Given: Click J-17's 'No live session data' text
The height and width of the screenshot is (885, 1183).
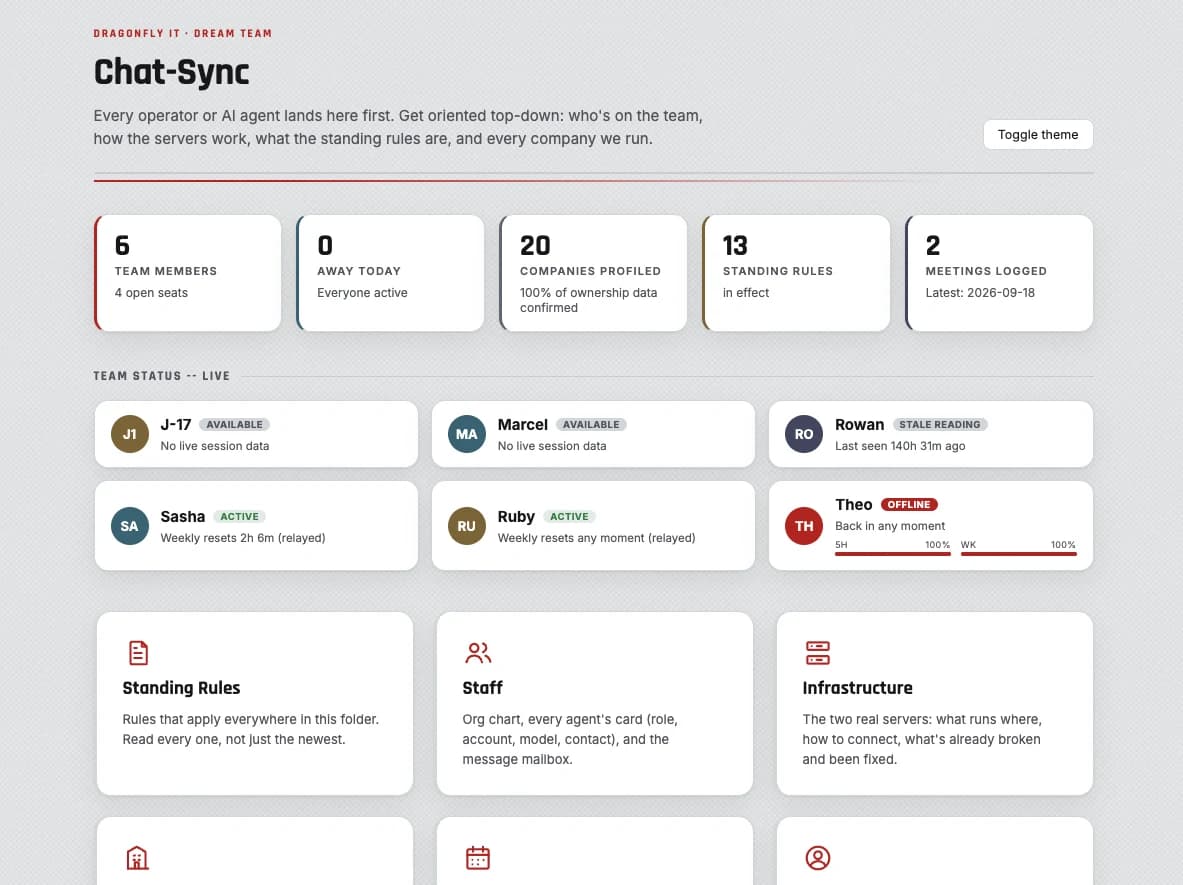Looking at the screenshot, I should tap(215, 446).
